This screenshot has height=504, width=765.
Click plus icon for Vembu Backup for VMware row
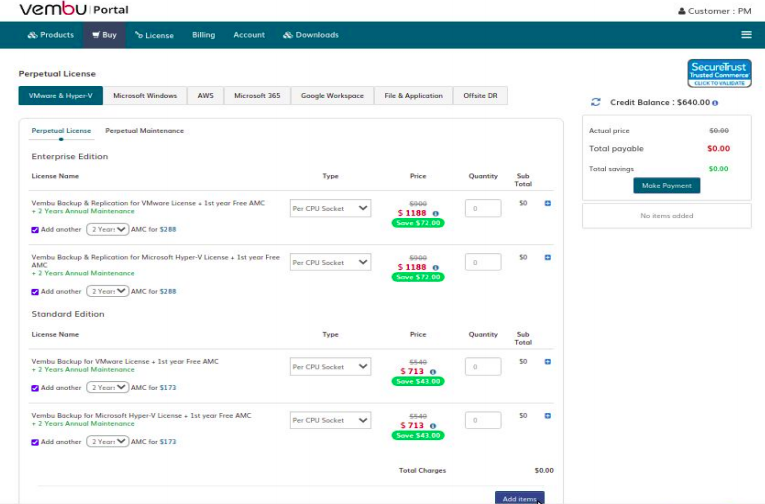(547, 362)
